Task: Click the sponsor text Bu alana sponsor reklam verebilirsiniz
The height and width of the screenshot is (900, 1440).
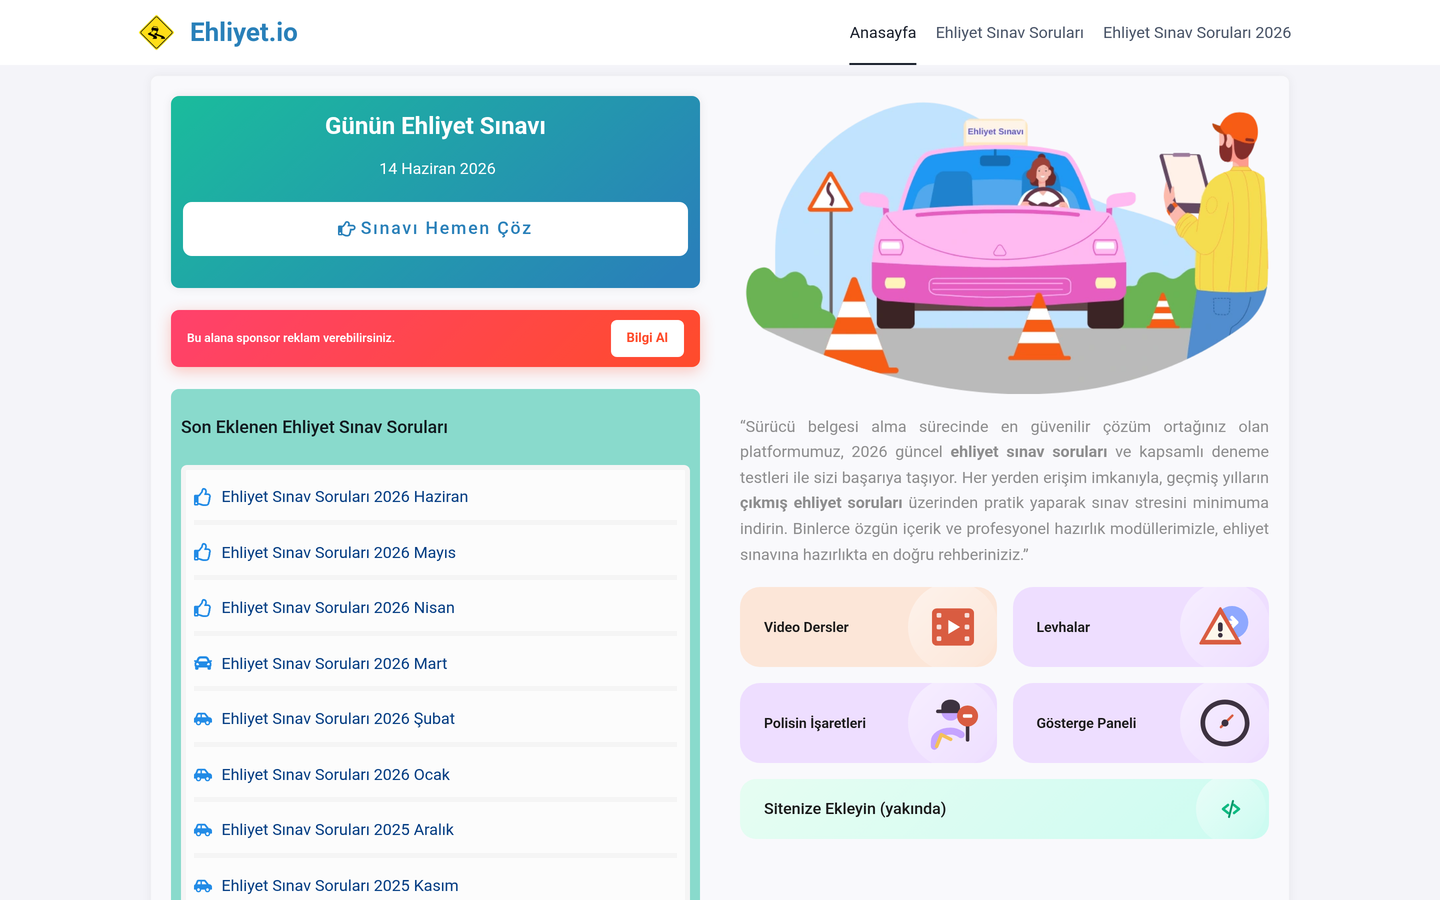Action: click(x=291, y=338)
